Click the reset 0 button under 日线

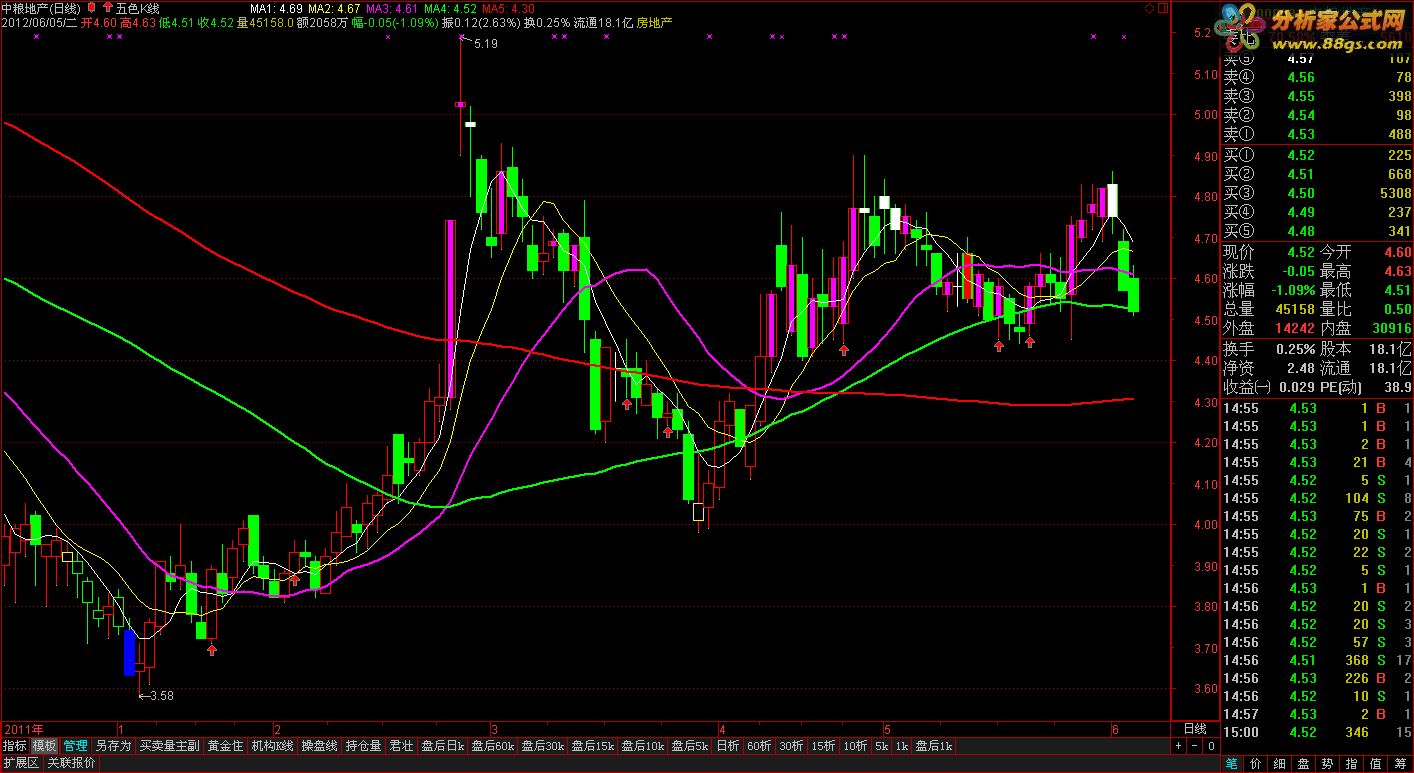(x=1211, y=746)
